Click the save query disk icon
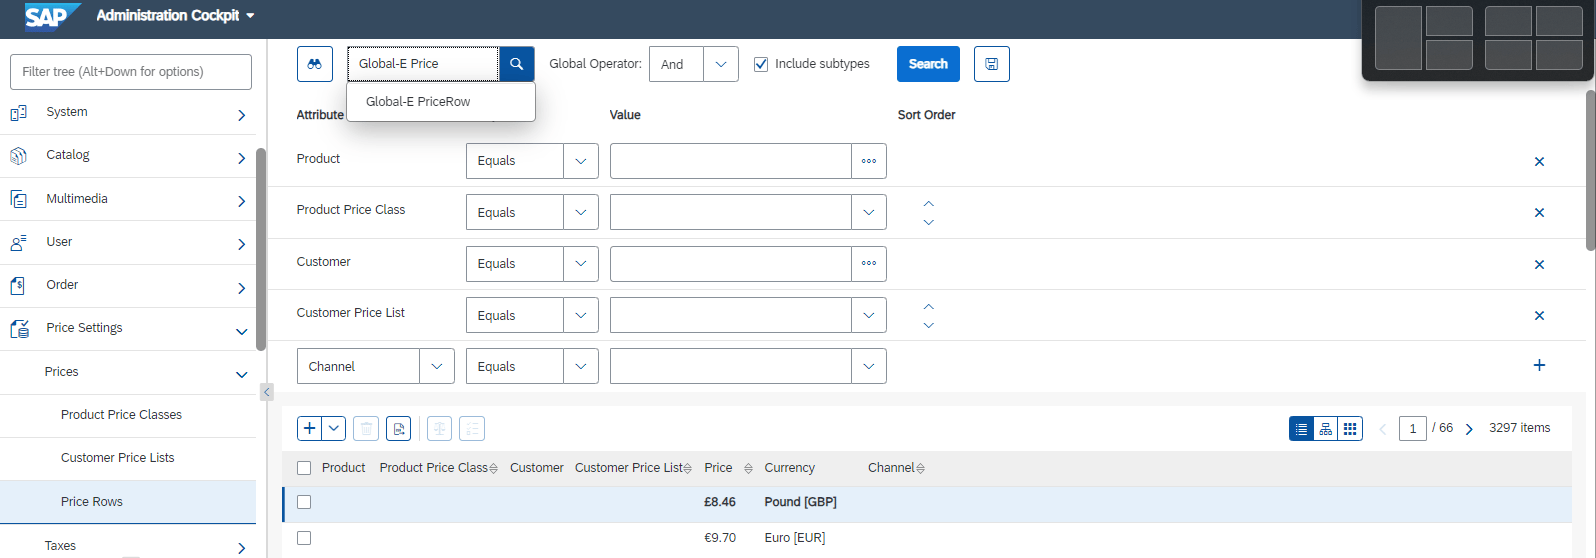 [x=991, y=64]
